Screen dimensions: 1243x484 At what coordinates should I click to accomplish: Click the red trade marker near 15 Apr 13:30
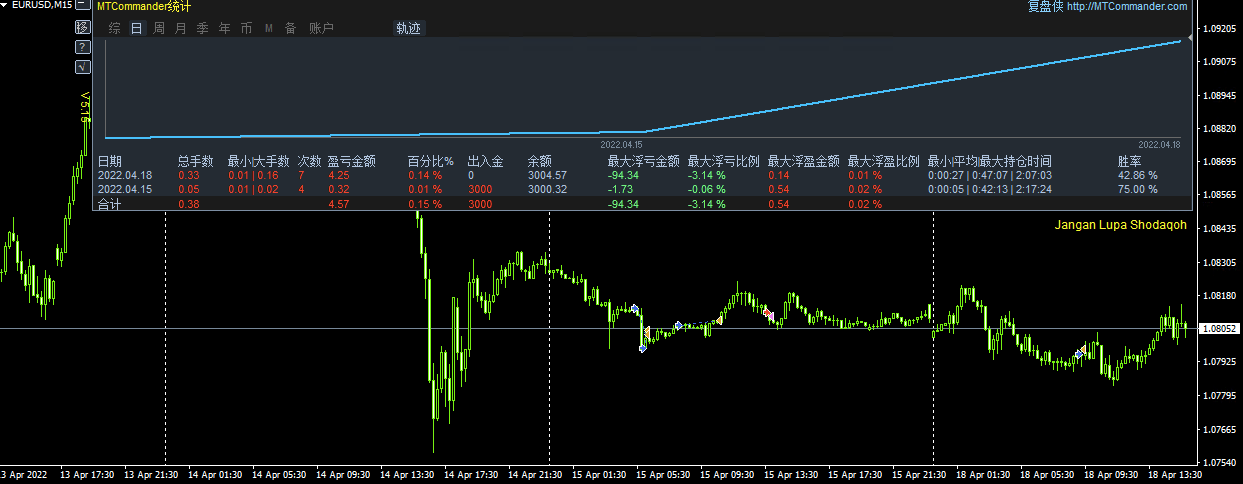click(768, 315)
